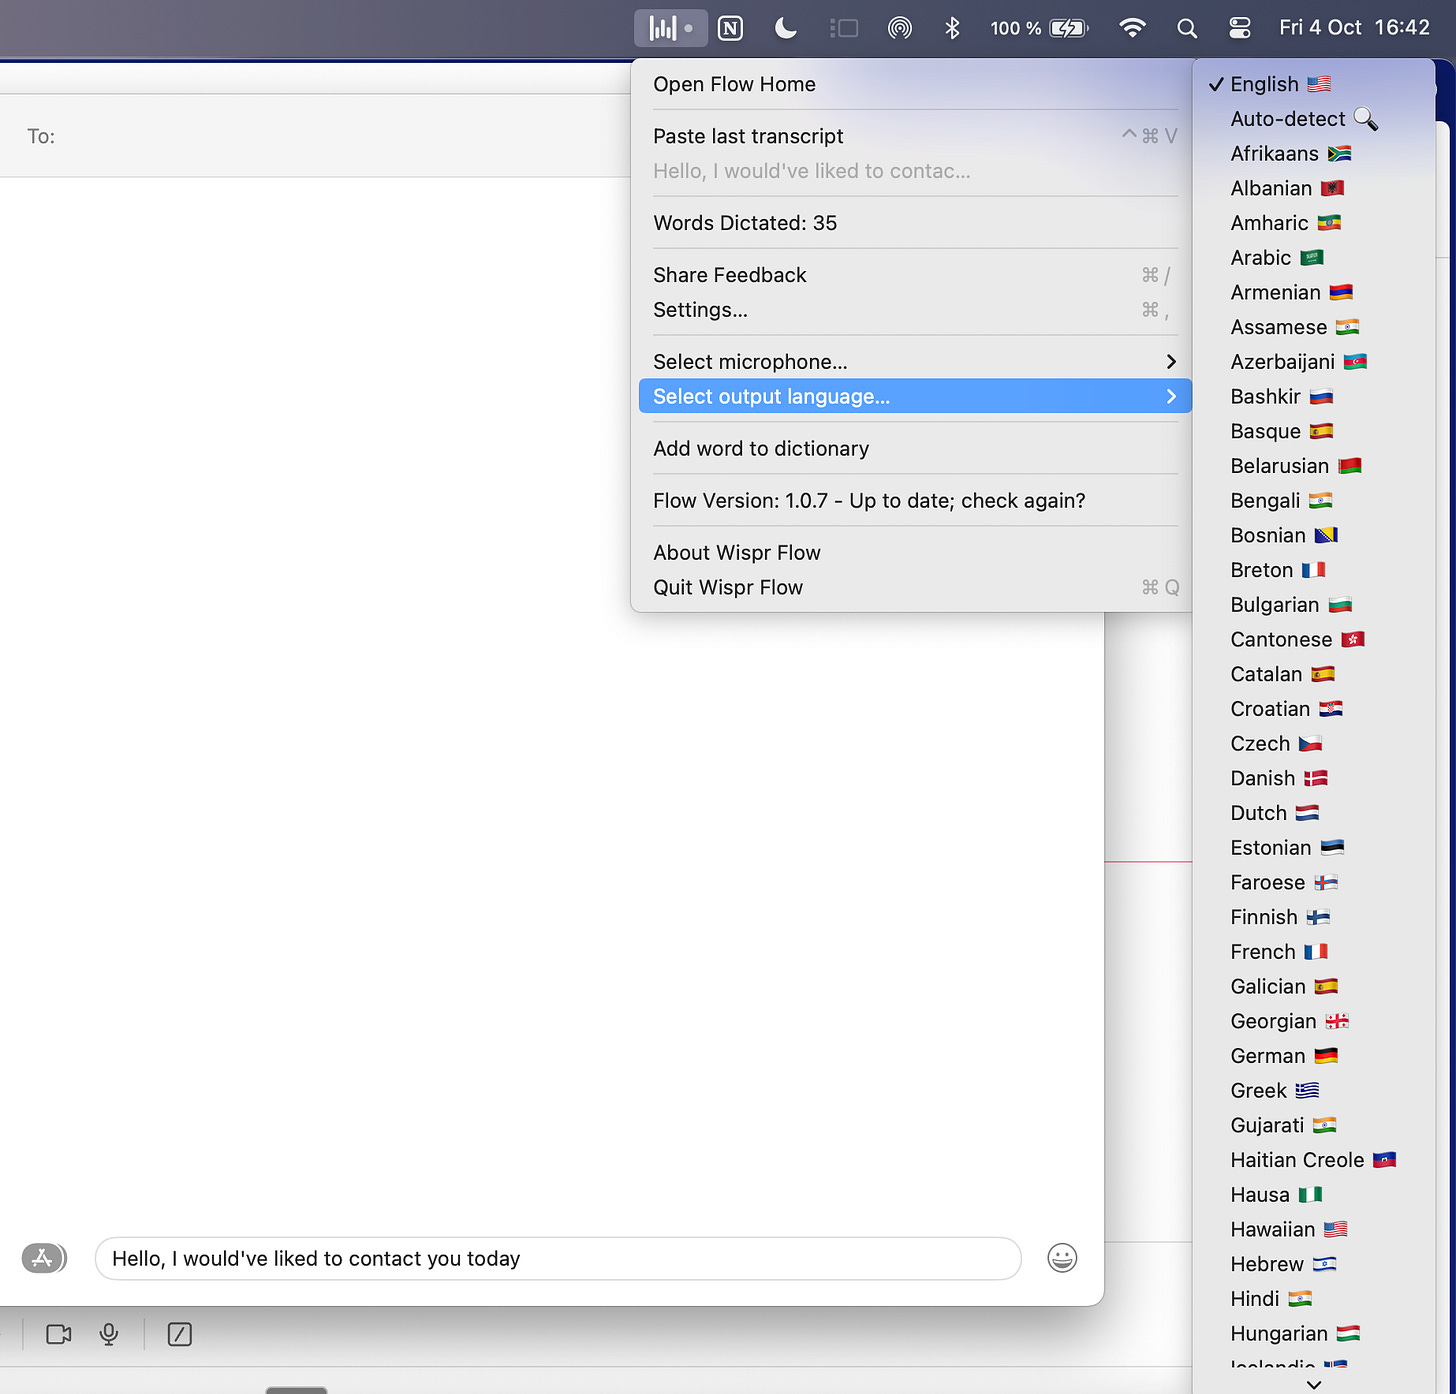Select Armenian output language
Screen dimensions: 1456x1394
(1314, 292)
